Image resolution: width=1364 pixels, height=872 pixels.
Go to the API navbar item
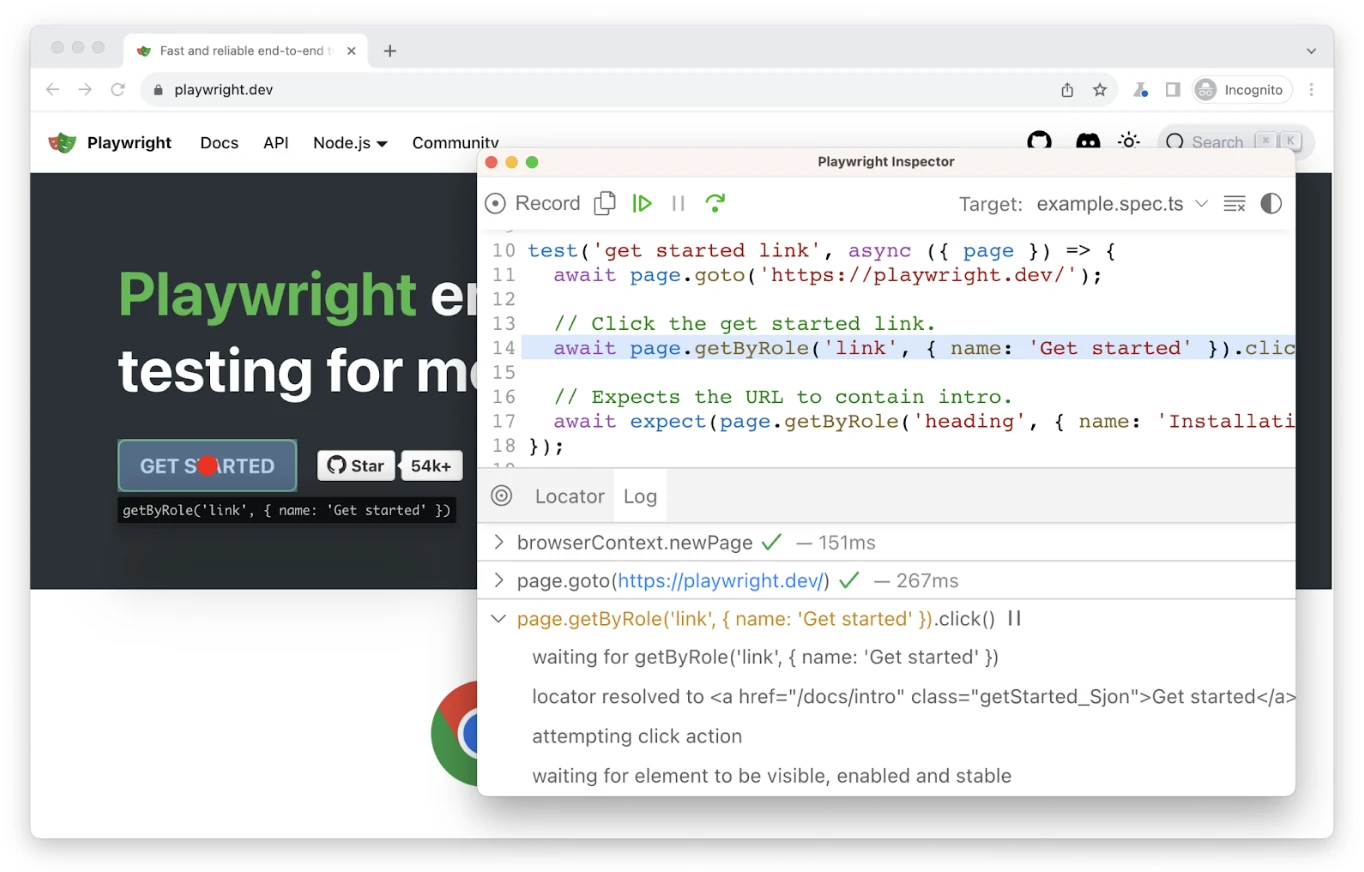pos(276,143)
